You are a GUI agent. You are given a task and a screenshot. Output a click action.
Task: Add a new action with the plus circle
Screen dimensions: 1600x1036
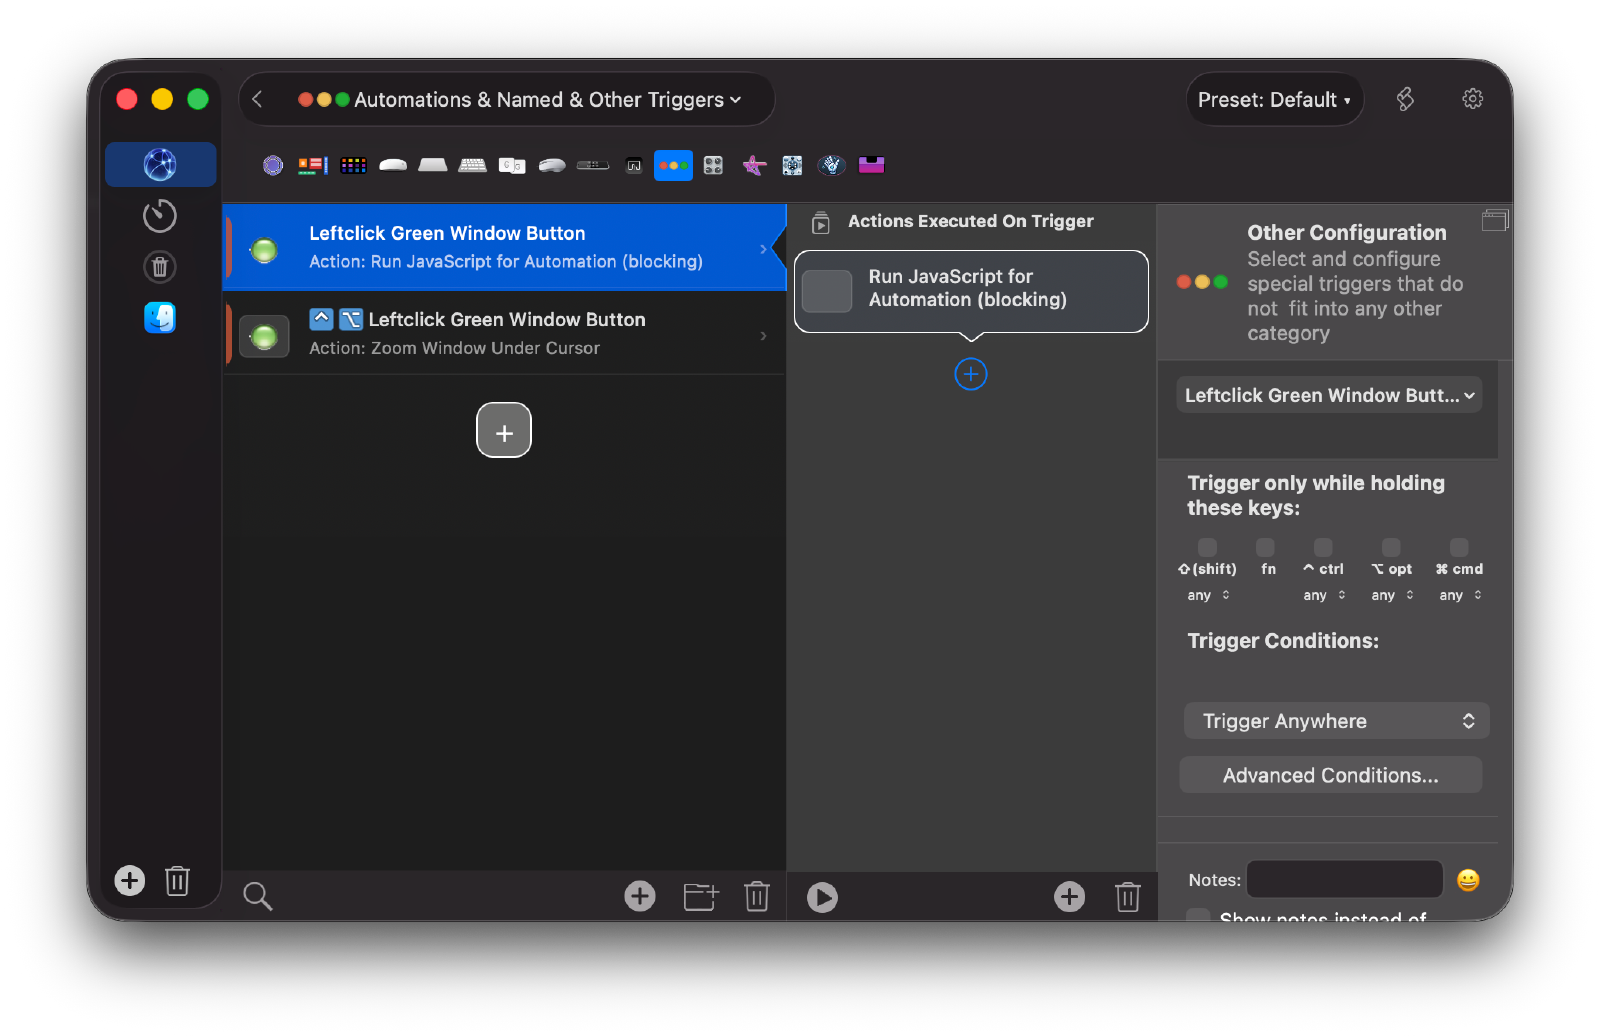(x=970, y=374)
